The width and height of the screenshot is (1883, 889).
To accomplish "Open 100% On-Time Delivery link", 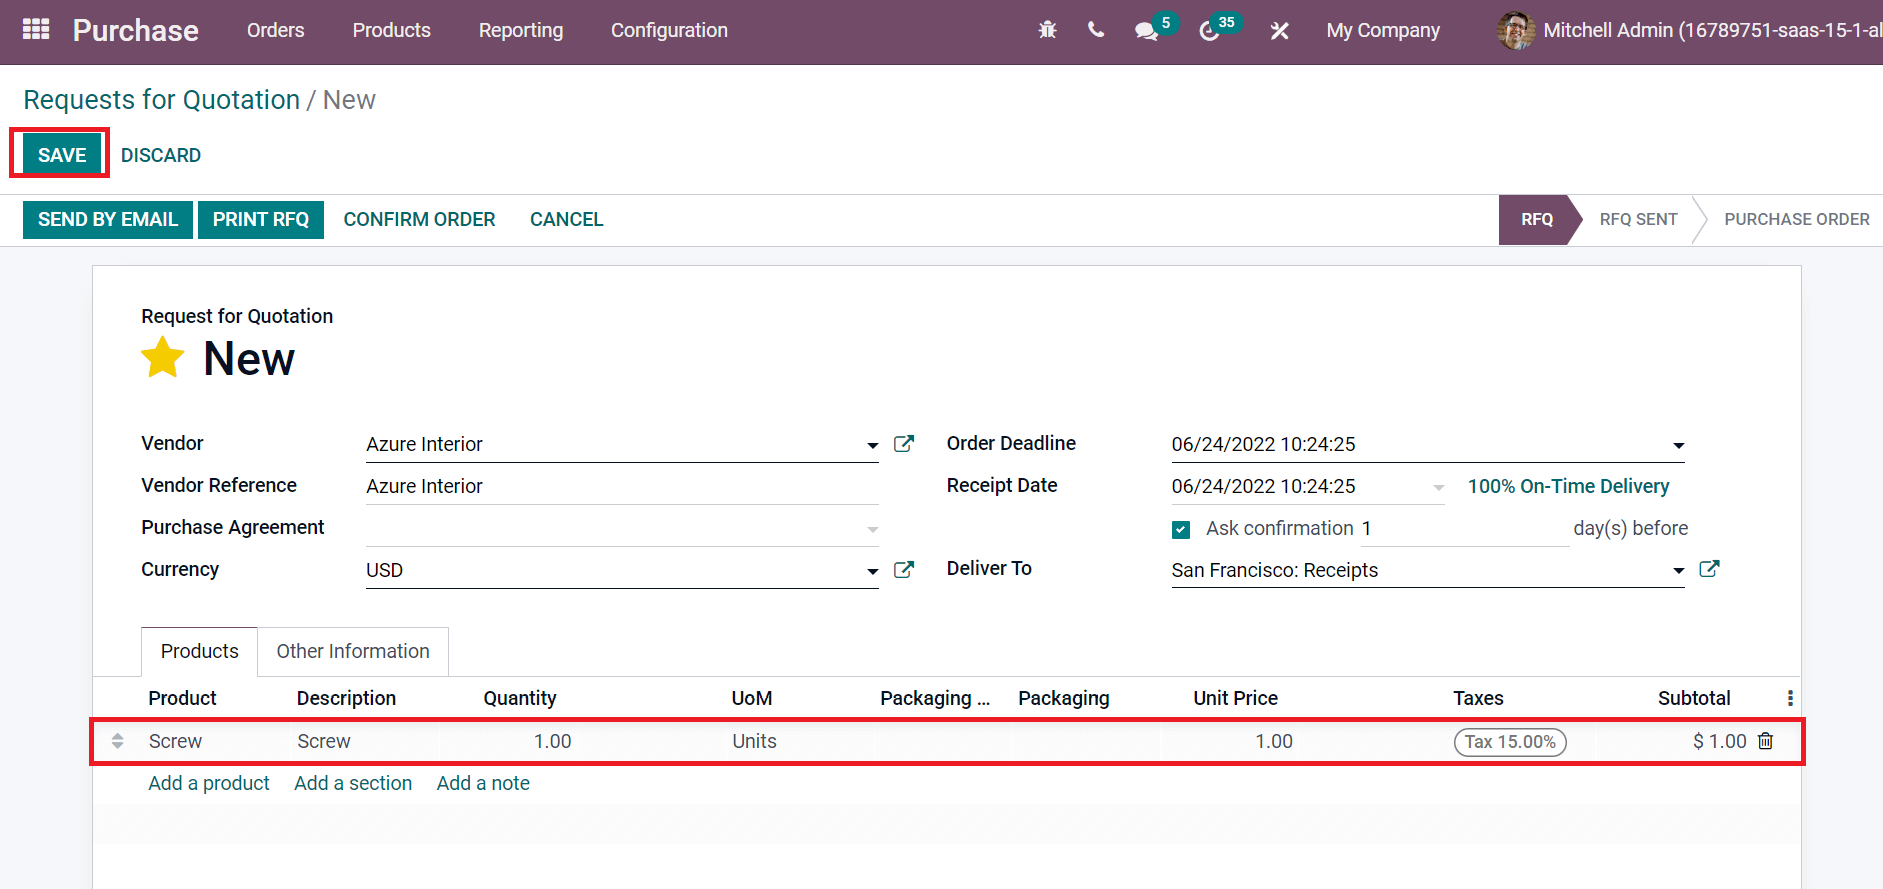I will [x=1568, y=486].
